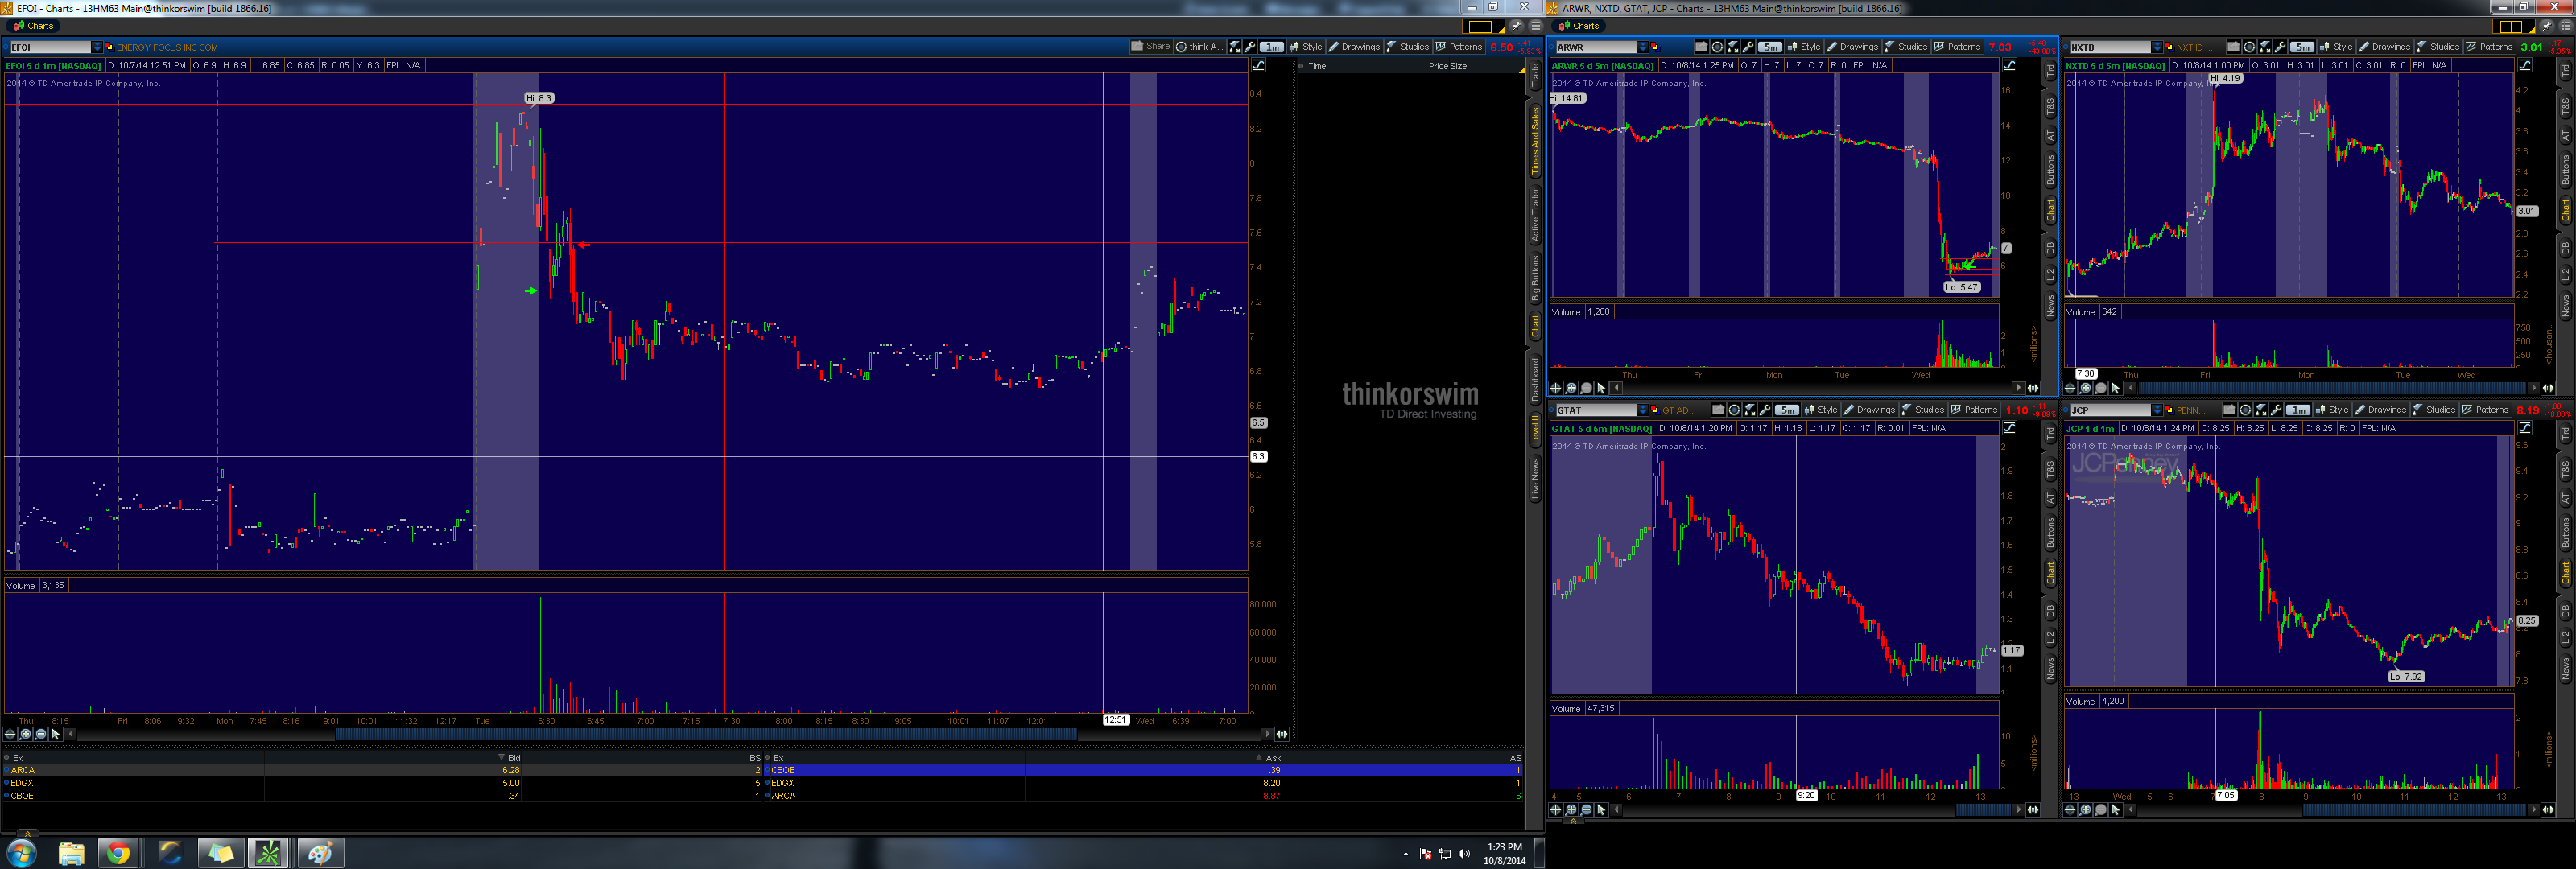Click zoom in magnifier below EFOI chart
This screenshot has height=869, width=2576.
point(26,734)
